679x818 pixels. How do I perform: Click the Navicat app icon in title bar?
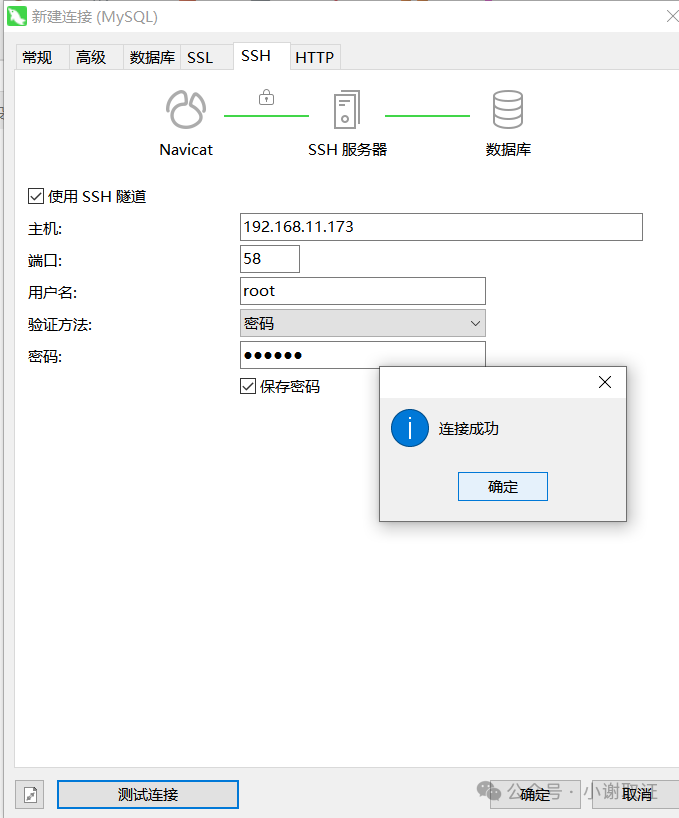point(16,17)
